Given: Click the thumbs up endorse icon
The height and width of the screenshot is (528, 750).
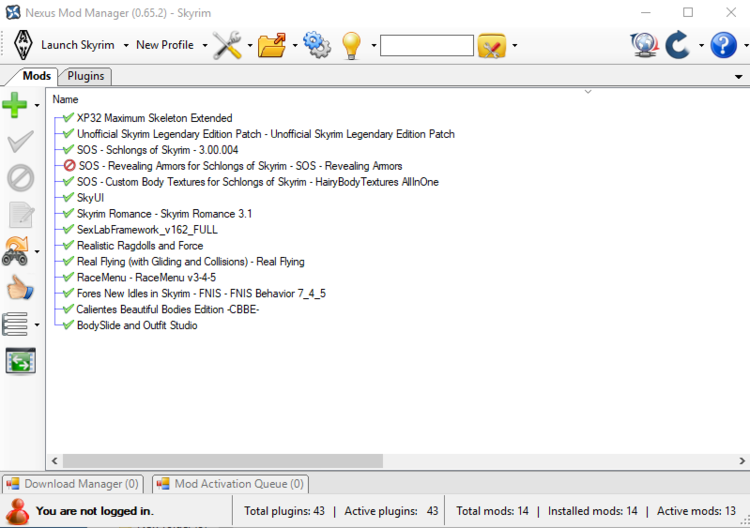Looking at the screenshot, I should coord(20,288).
